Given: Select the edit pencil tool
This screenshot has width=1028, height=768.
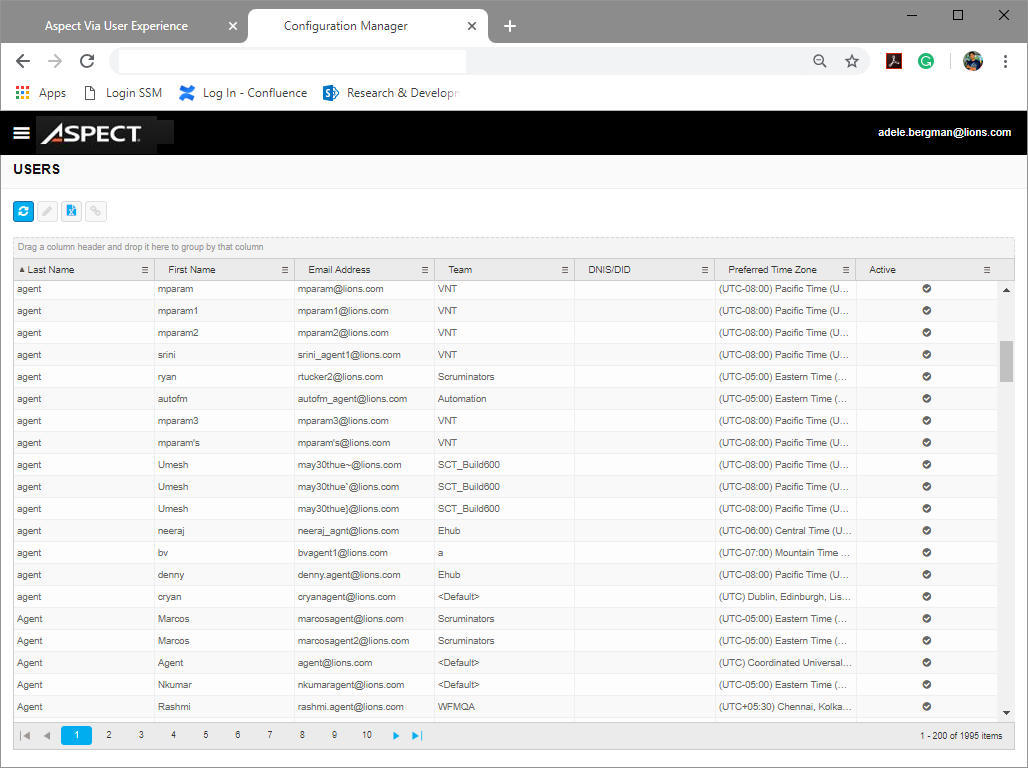Looking at the screenshot, I should tap(46, 211).
